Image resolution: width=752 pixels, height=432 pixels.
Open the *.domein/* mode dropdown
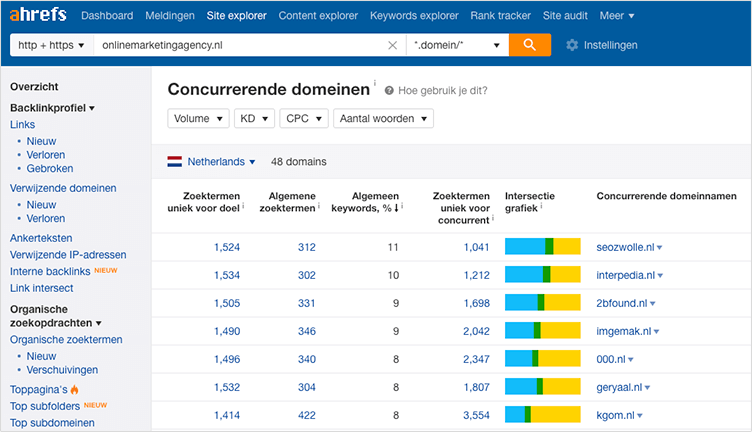click(457, 45)
